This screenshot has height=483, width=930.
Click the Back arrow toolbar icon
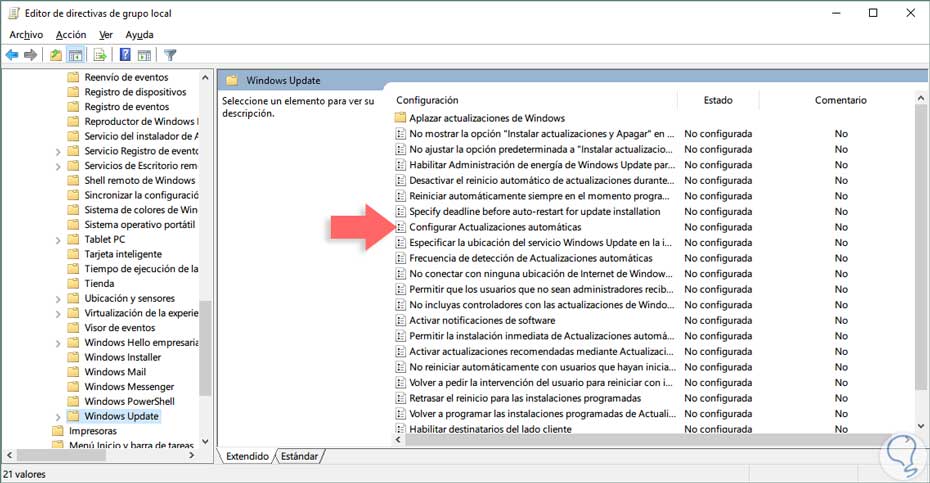point(12,55)
